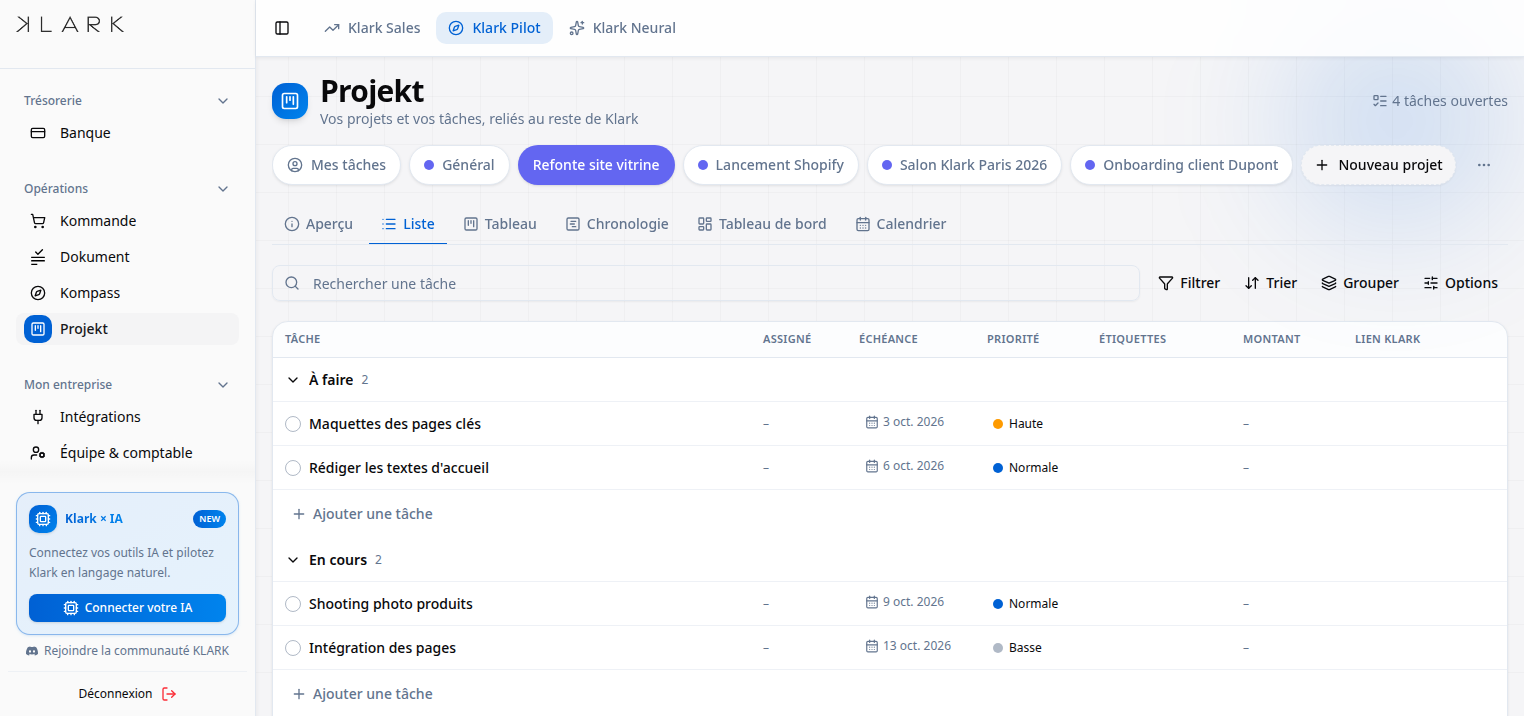
Task: Click the KLARK logo
Action: pos(70,25)
